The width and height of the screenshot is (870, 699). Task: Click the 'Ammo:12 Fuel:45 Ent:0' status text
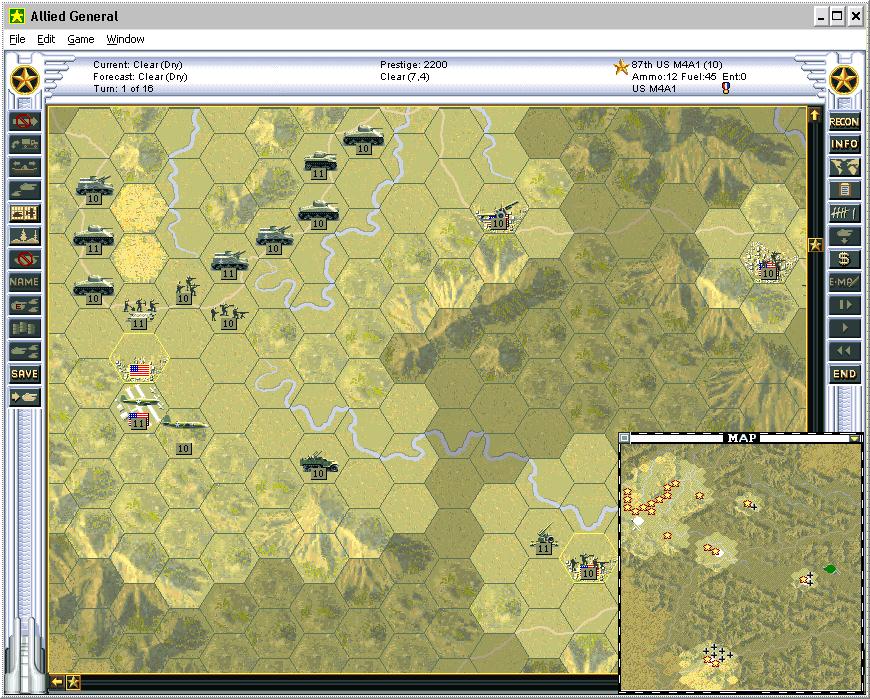click(x=689, y=77)
